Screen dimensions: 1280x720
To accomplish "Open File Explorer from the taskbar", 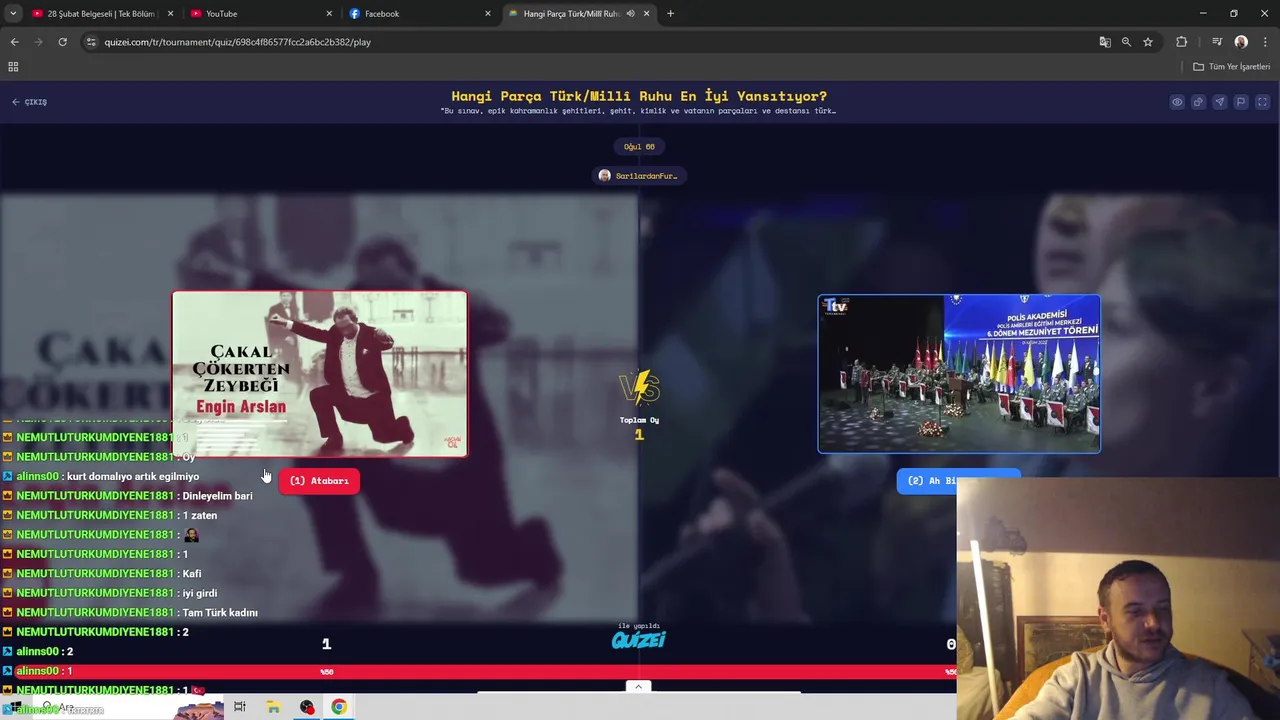I will [273, 707].
